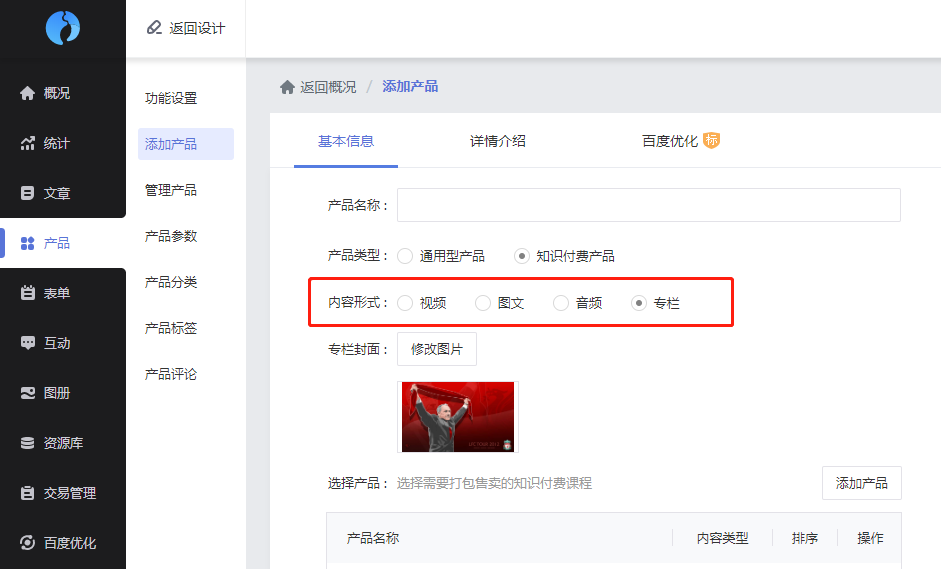The width and height of the screenshot is (941, 569).
Task: Open 图册 gallery in sidebar
Action: pyautogui.click(x=56, y=393)
